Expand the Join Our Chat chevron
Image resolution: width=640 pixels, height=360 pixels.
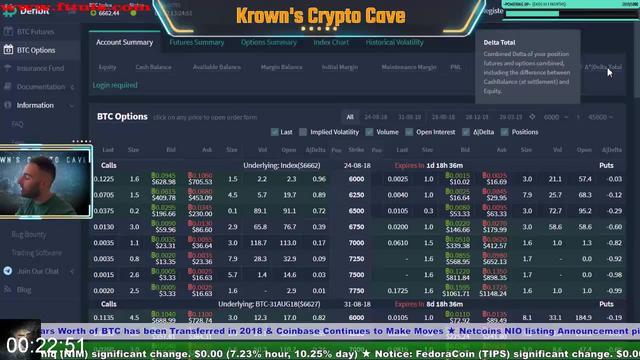(72, 271)
